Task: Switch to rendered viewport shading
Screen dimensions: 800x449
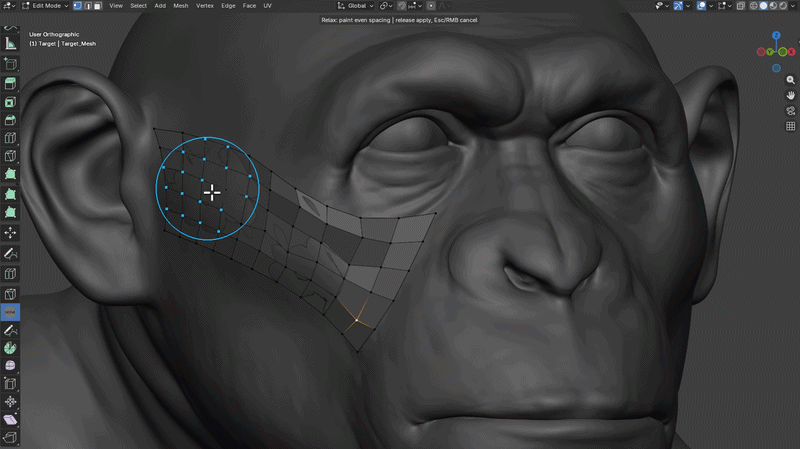Action: click(783, 6)
